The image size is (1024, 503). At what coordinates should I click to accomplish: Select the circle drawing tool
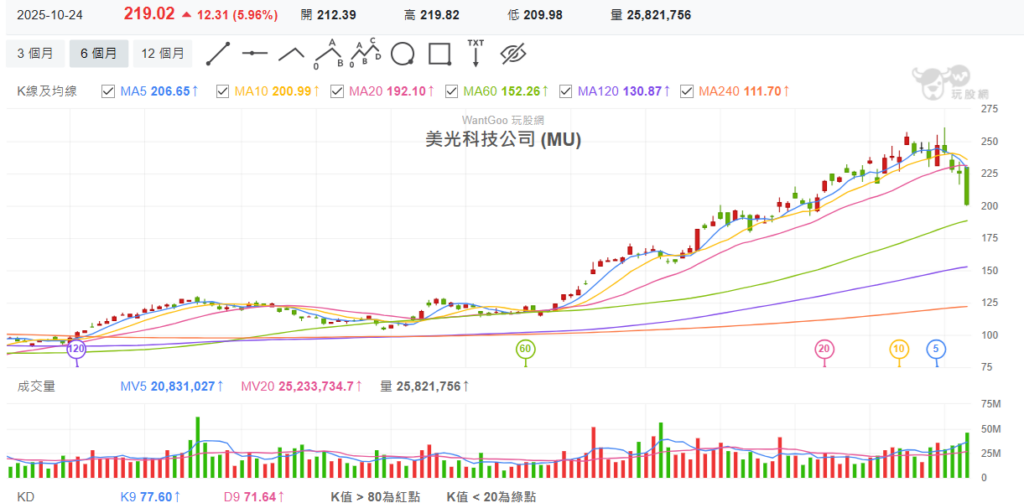click(403, 52)
